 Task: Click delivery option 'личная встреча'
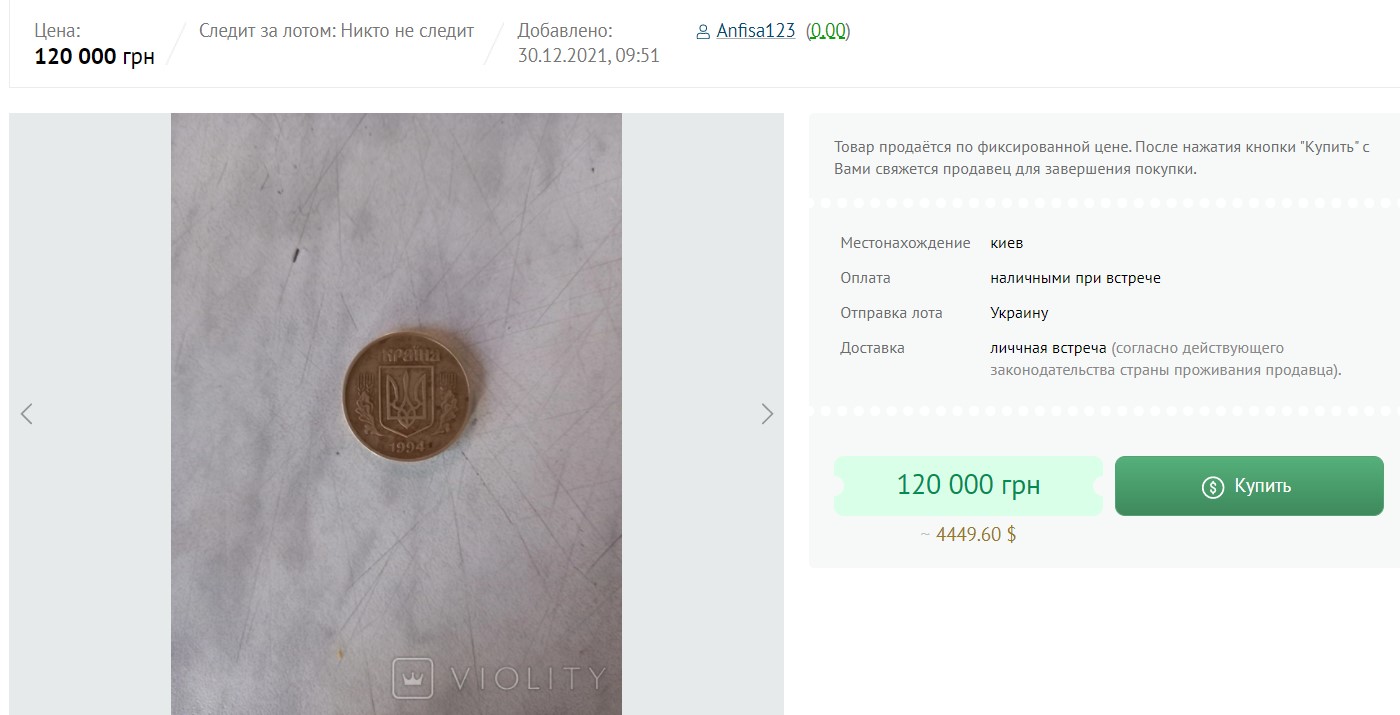pos(1048,348)
